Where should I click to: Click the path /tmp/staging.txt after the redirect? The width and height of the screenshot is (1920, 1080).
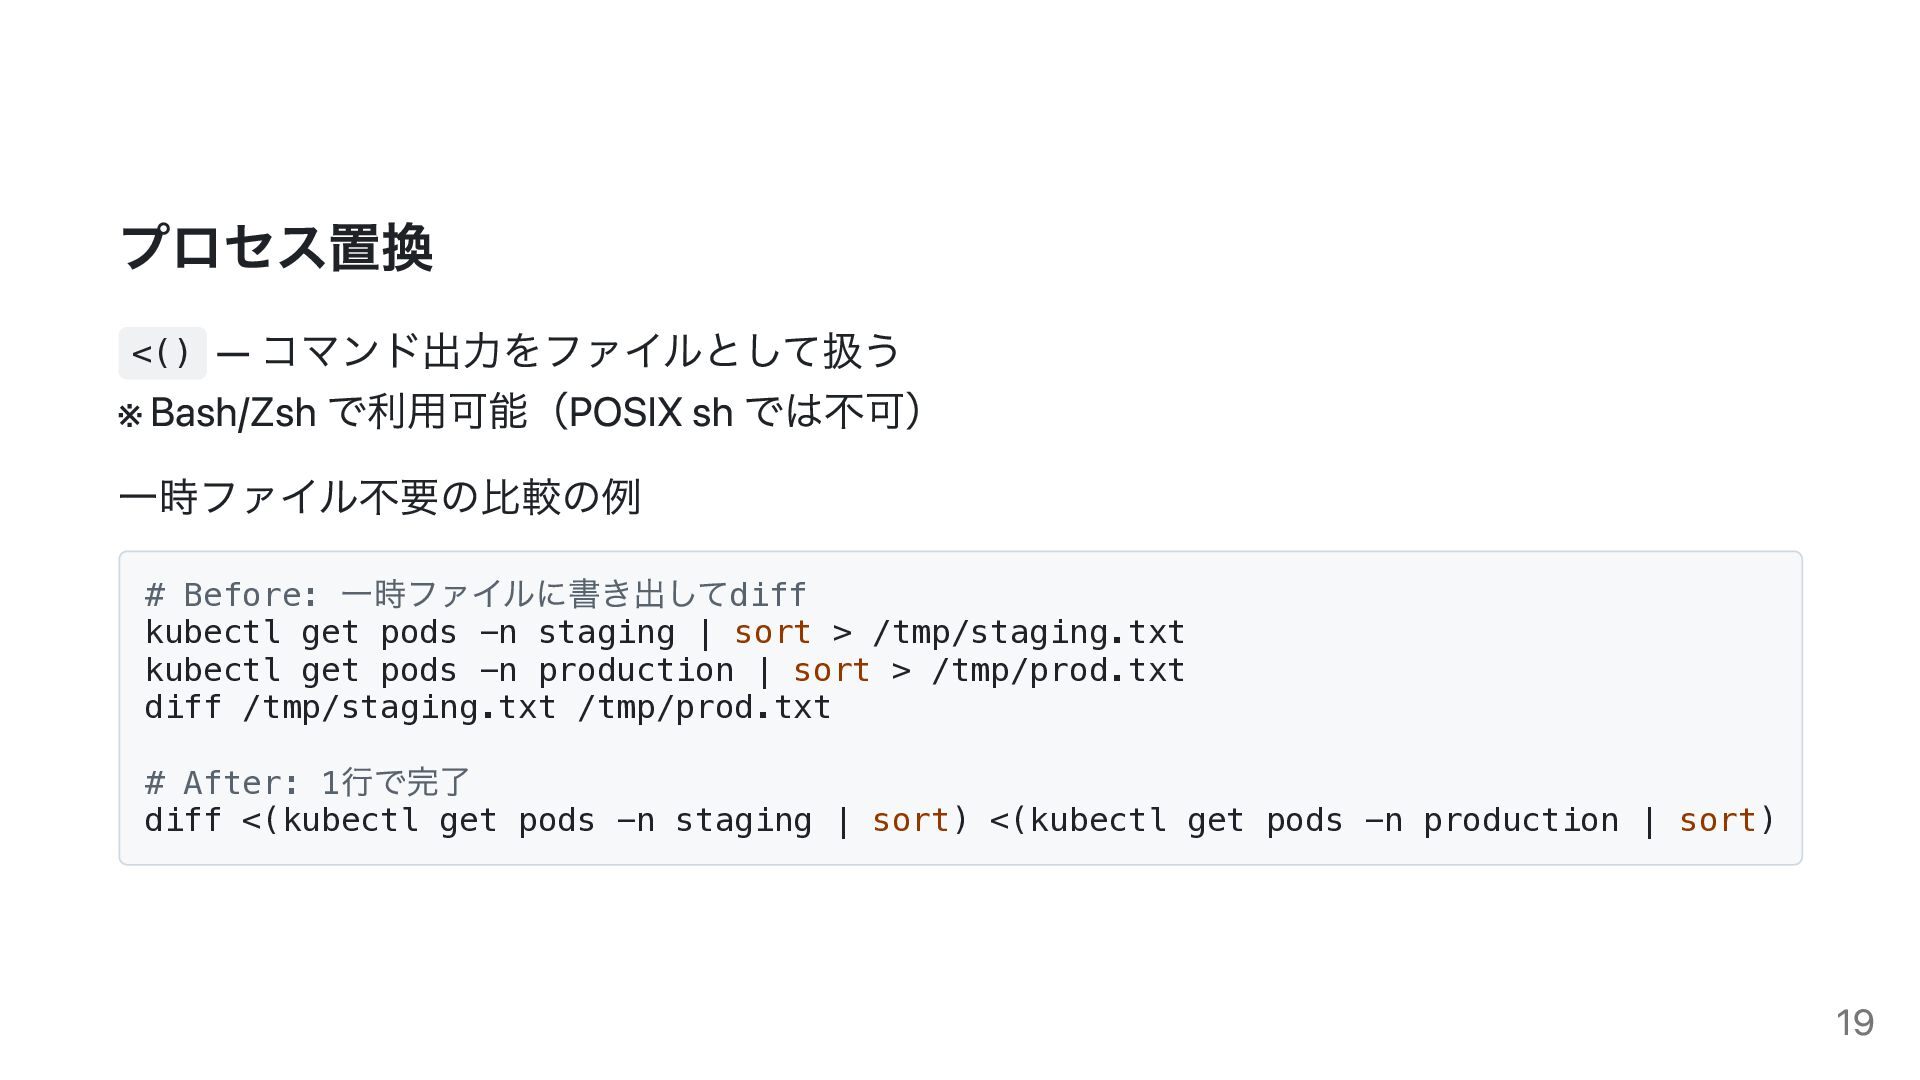(1028, 633)
